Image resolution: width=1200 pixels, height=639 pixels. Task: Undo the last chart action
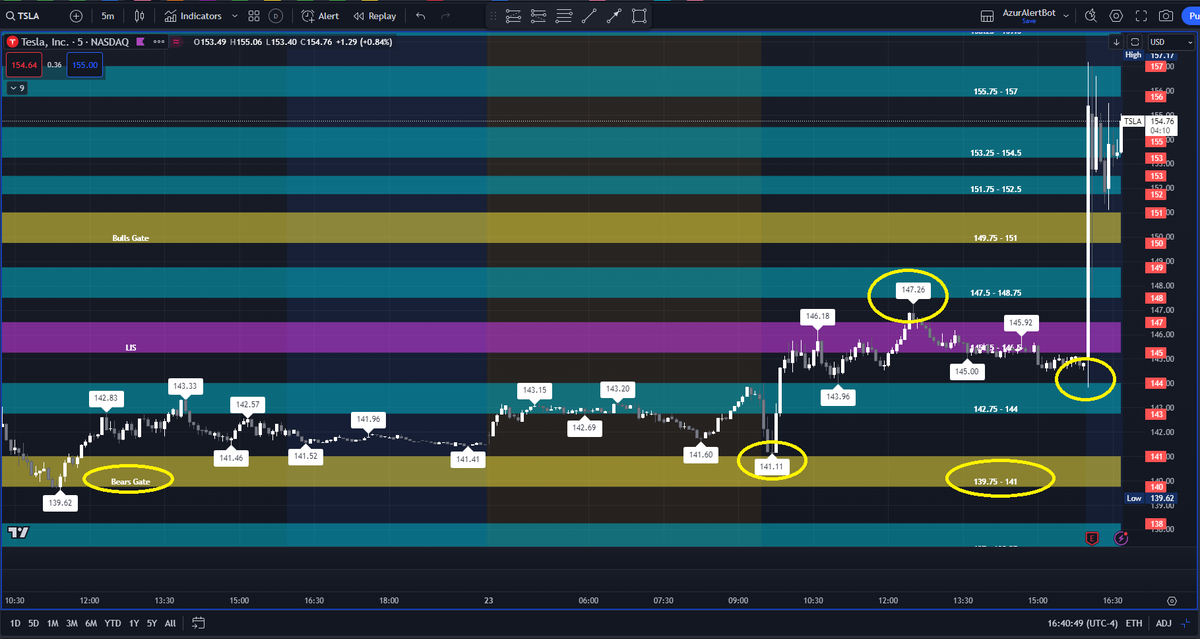(x=420, y=16)
